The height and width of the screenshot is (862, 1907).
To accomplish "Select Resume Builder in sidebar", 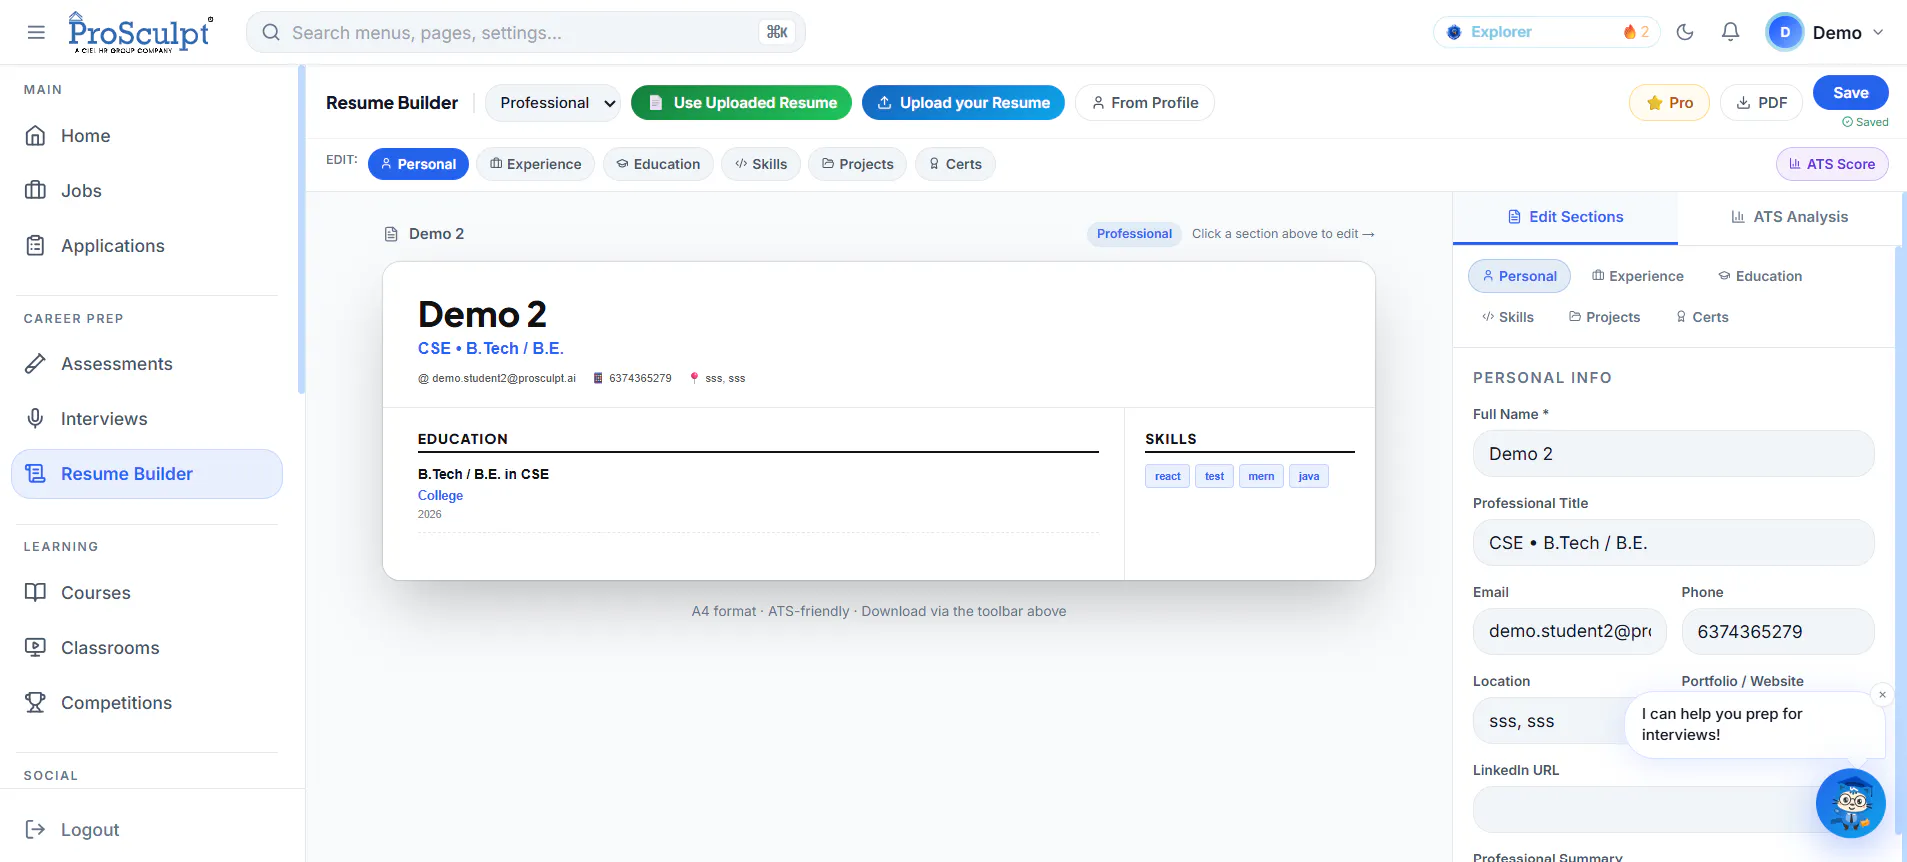I will point(147,474).
